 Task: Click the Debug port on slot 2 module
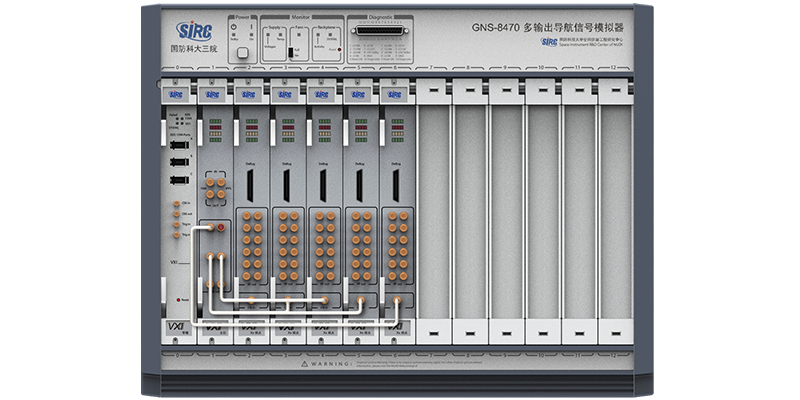click(x=249, y=183)
